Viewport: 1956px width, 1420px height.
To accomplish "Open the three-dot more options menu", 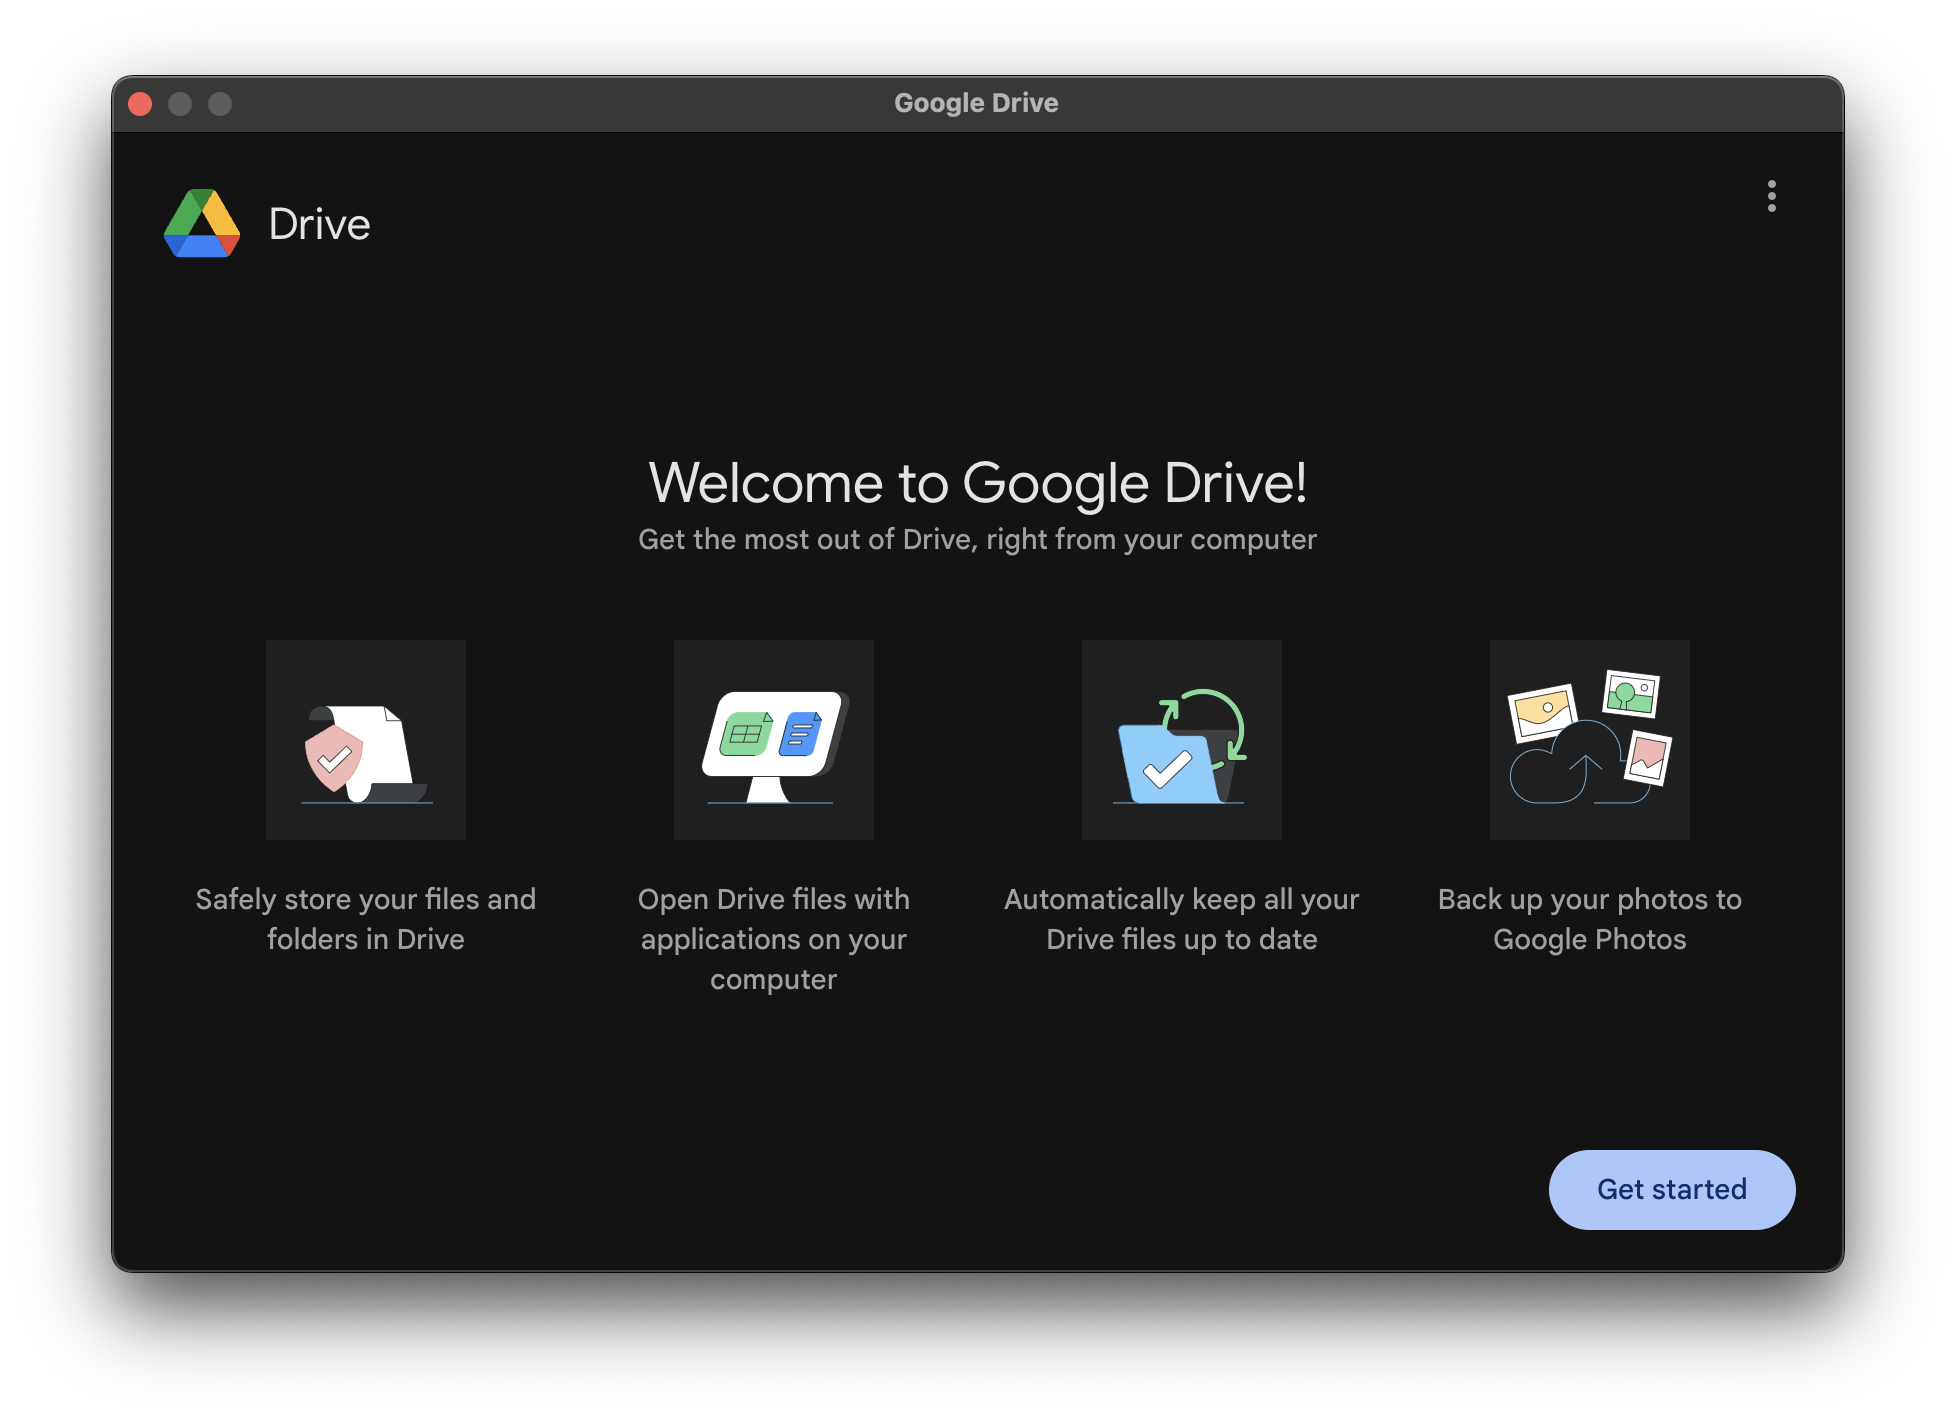I will 1771,196.
